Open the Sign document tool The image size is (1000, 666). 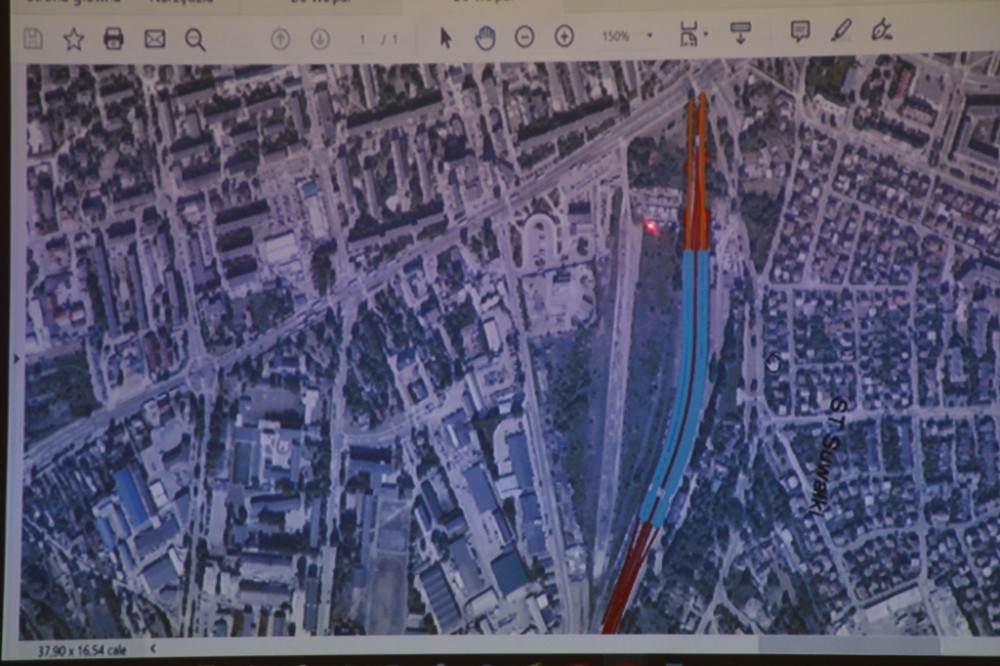click(881, 30)
